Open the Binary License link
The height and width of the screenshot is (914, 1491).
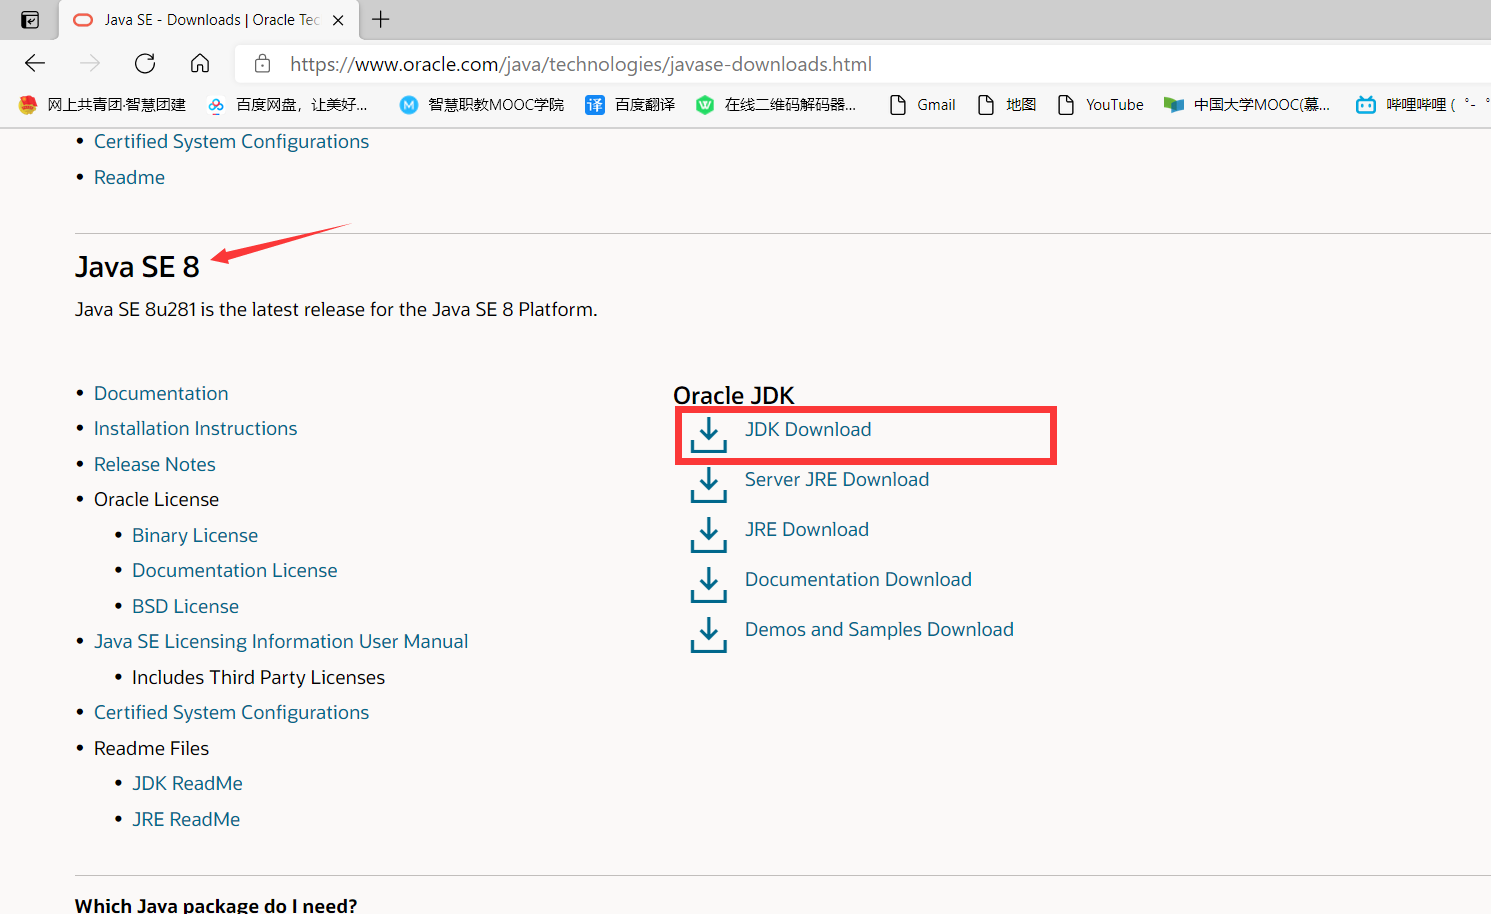coord(195,535)
